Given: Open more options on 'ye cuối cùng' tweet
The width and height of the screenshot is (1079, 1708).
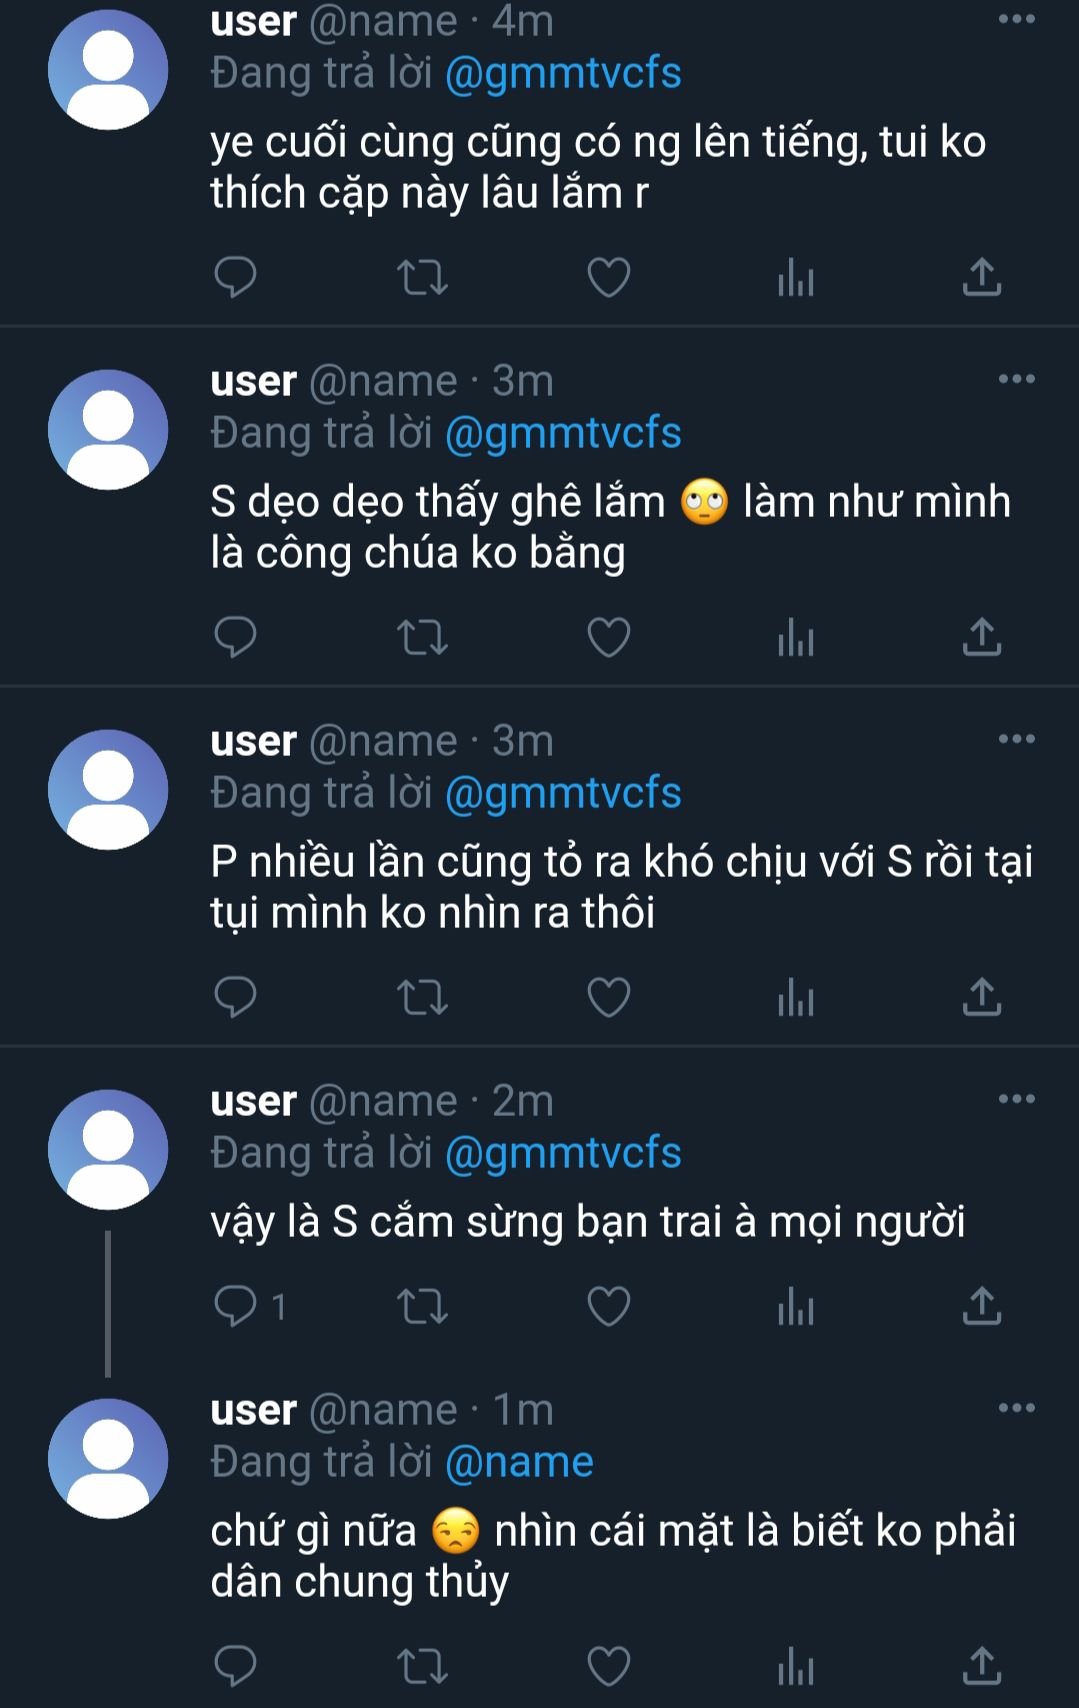Looking at the screenshot, I should (1016, 19).
